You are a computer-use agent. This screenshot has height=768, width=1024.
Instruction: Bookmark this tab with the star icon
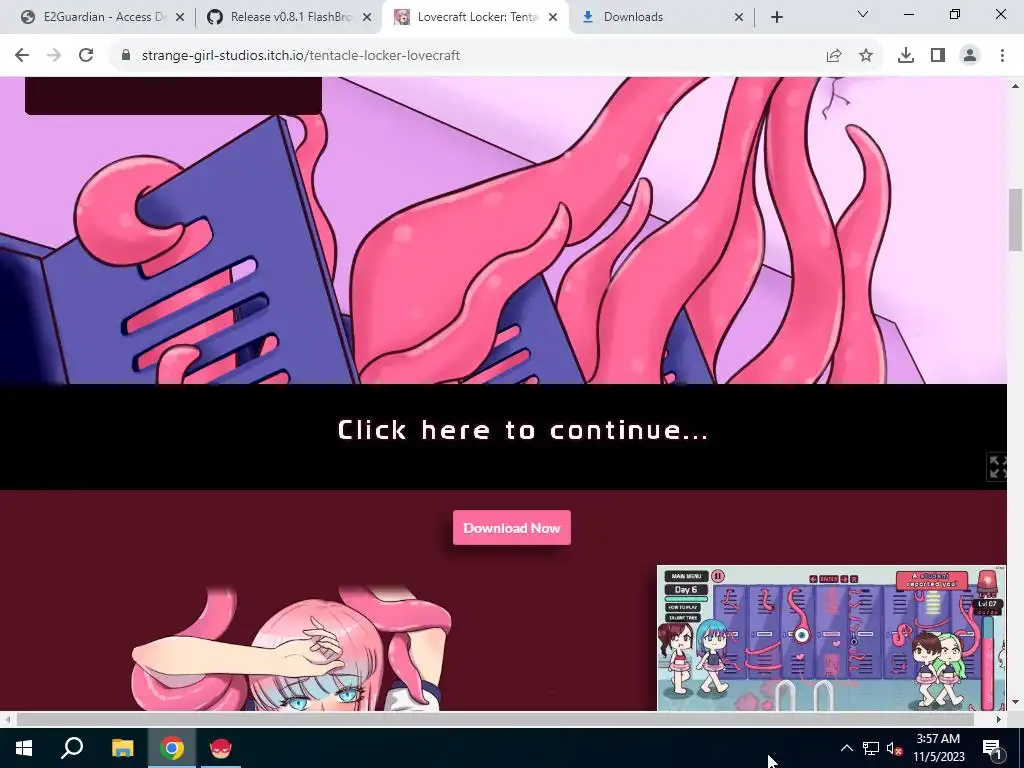coord(866,56)
